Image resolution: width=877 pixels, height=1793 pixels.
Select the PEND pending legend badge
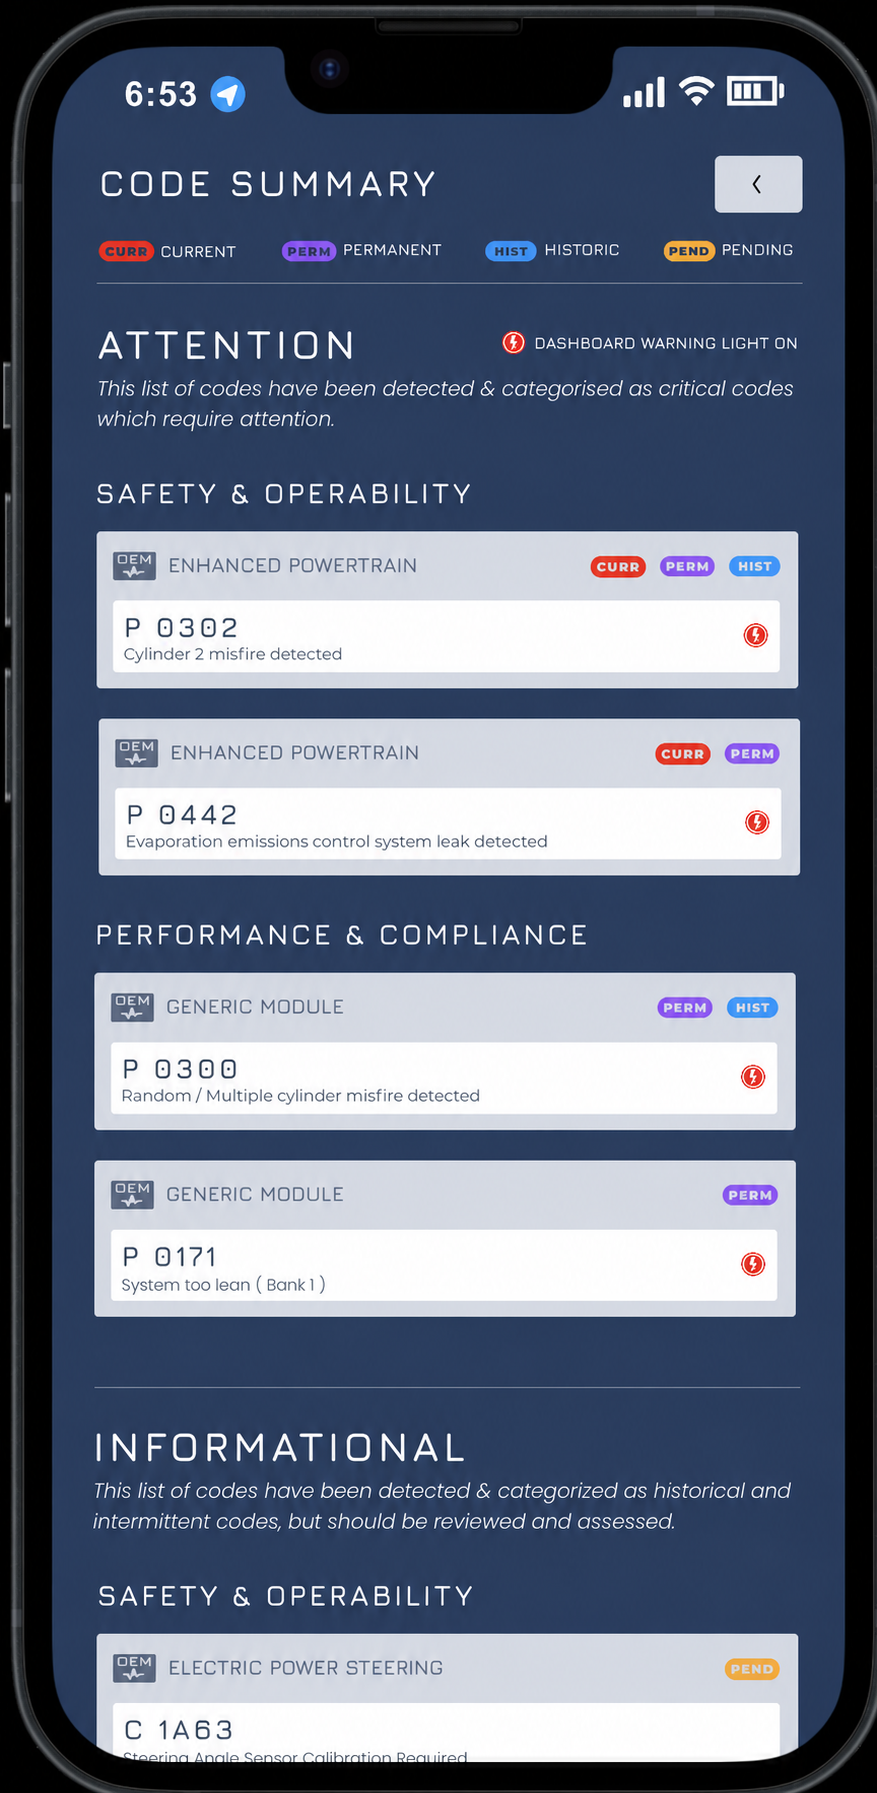coord(689,251)
